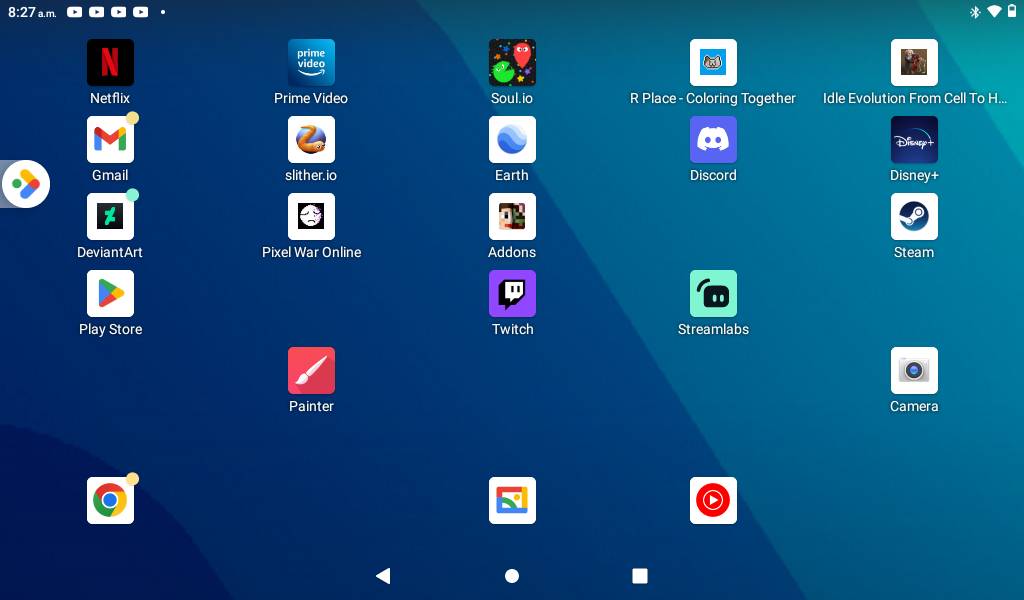
Task: Open Streamlabs
Action: point(713,294)
